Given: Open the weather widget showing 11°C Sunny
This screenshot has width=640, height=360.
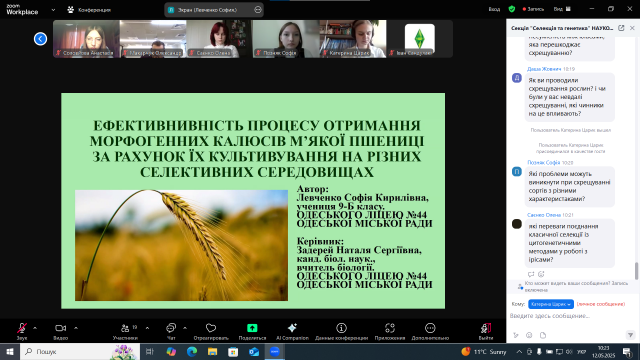Looking at the screenshot, I should (x=484, y=351).
